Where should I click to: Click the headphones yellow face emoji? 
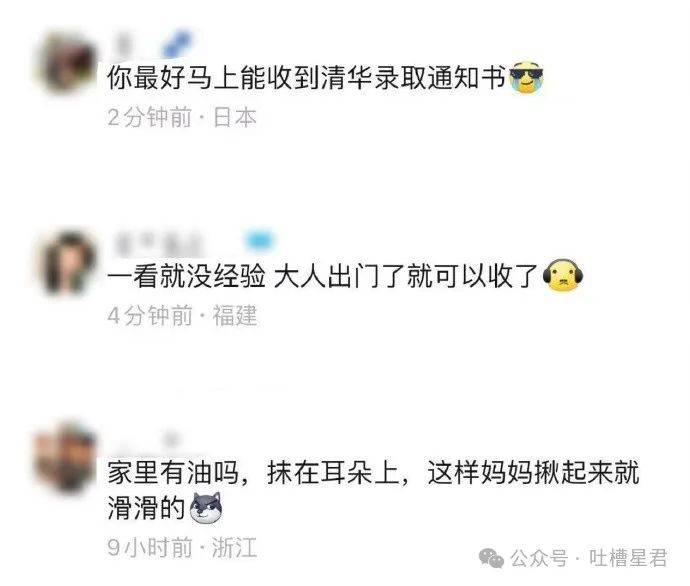pyautogui.click(x=563, y=276)
